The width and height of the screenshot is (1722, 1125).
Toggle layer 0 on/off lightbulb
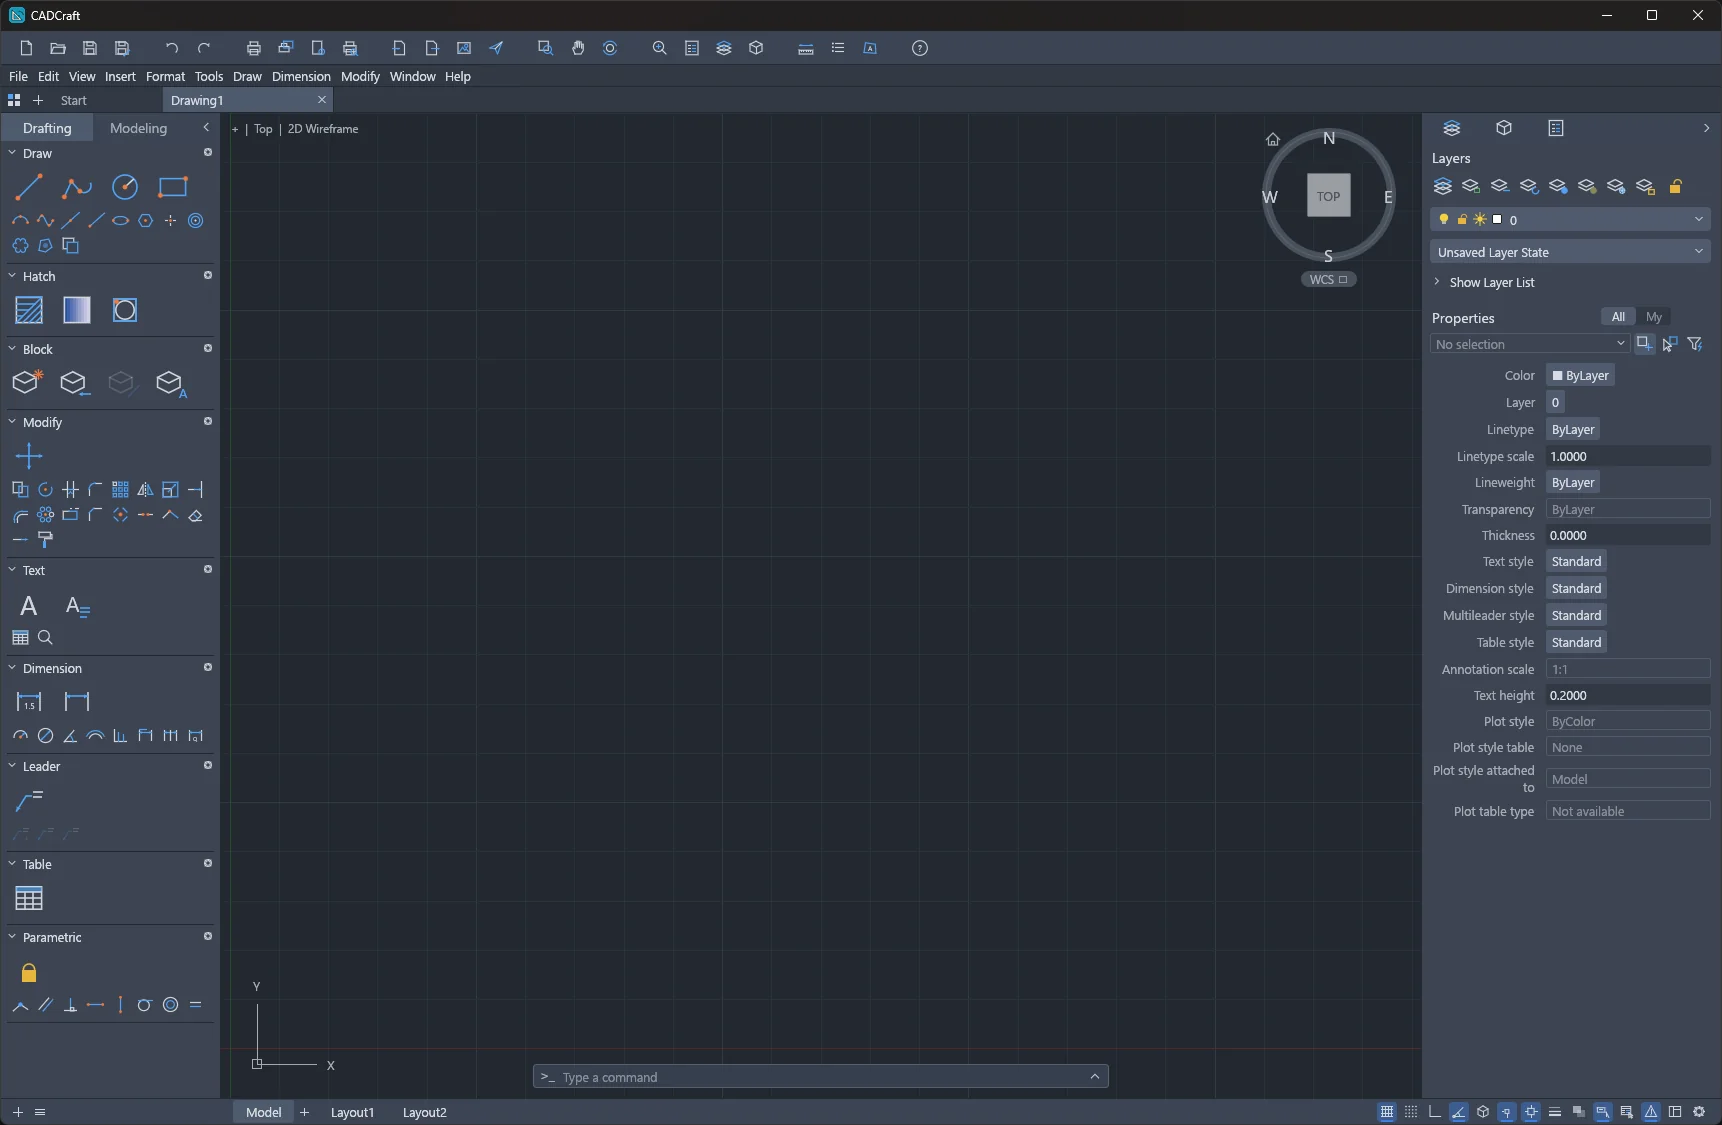(1443, 219)
